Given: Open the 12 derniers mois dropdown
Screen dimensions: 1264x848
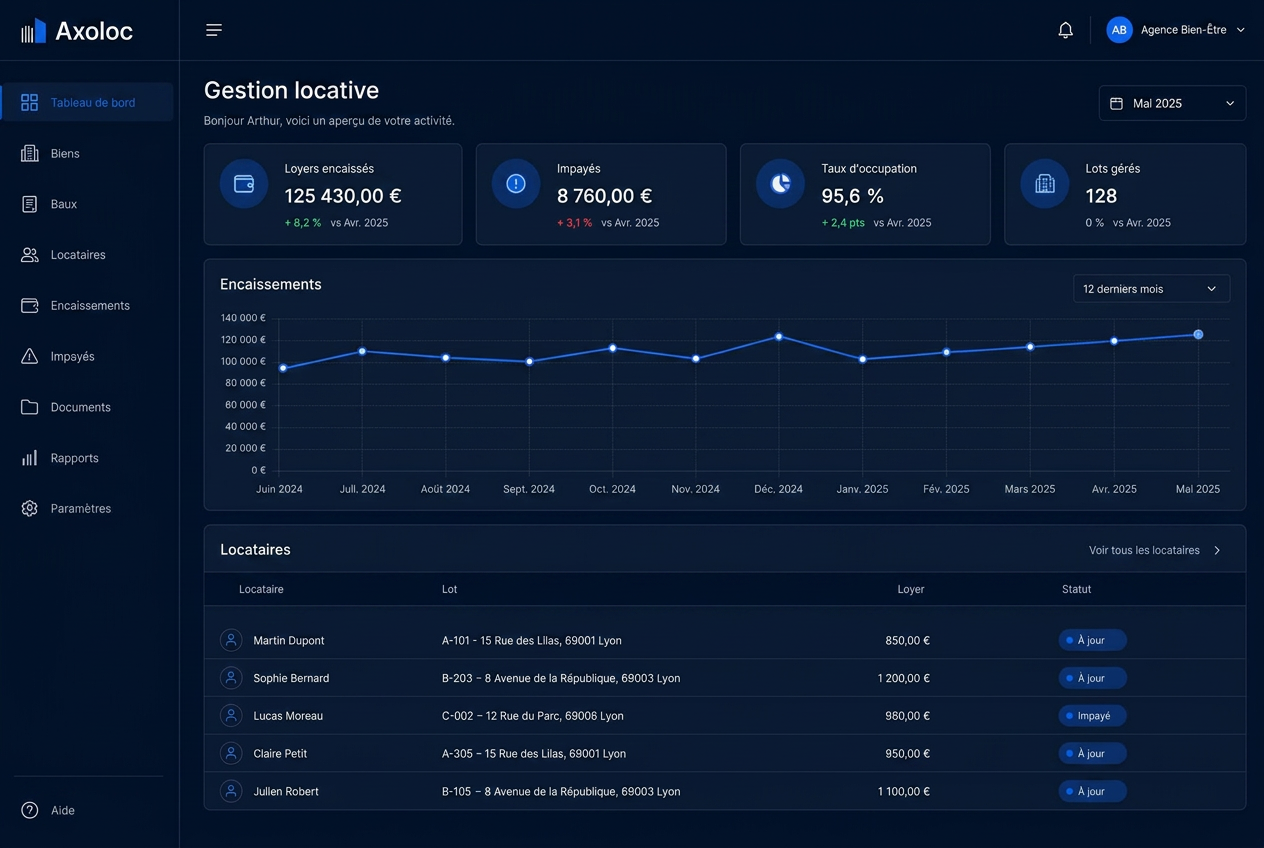Looking at the screenshot, I should coord(1151,289).
